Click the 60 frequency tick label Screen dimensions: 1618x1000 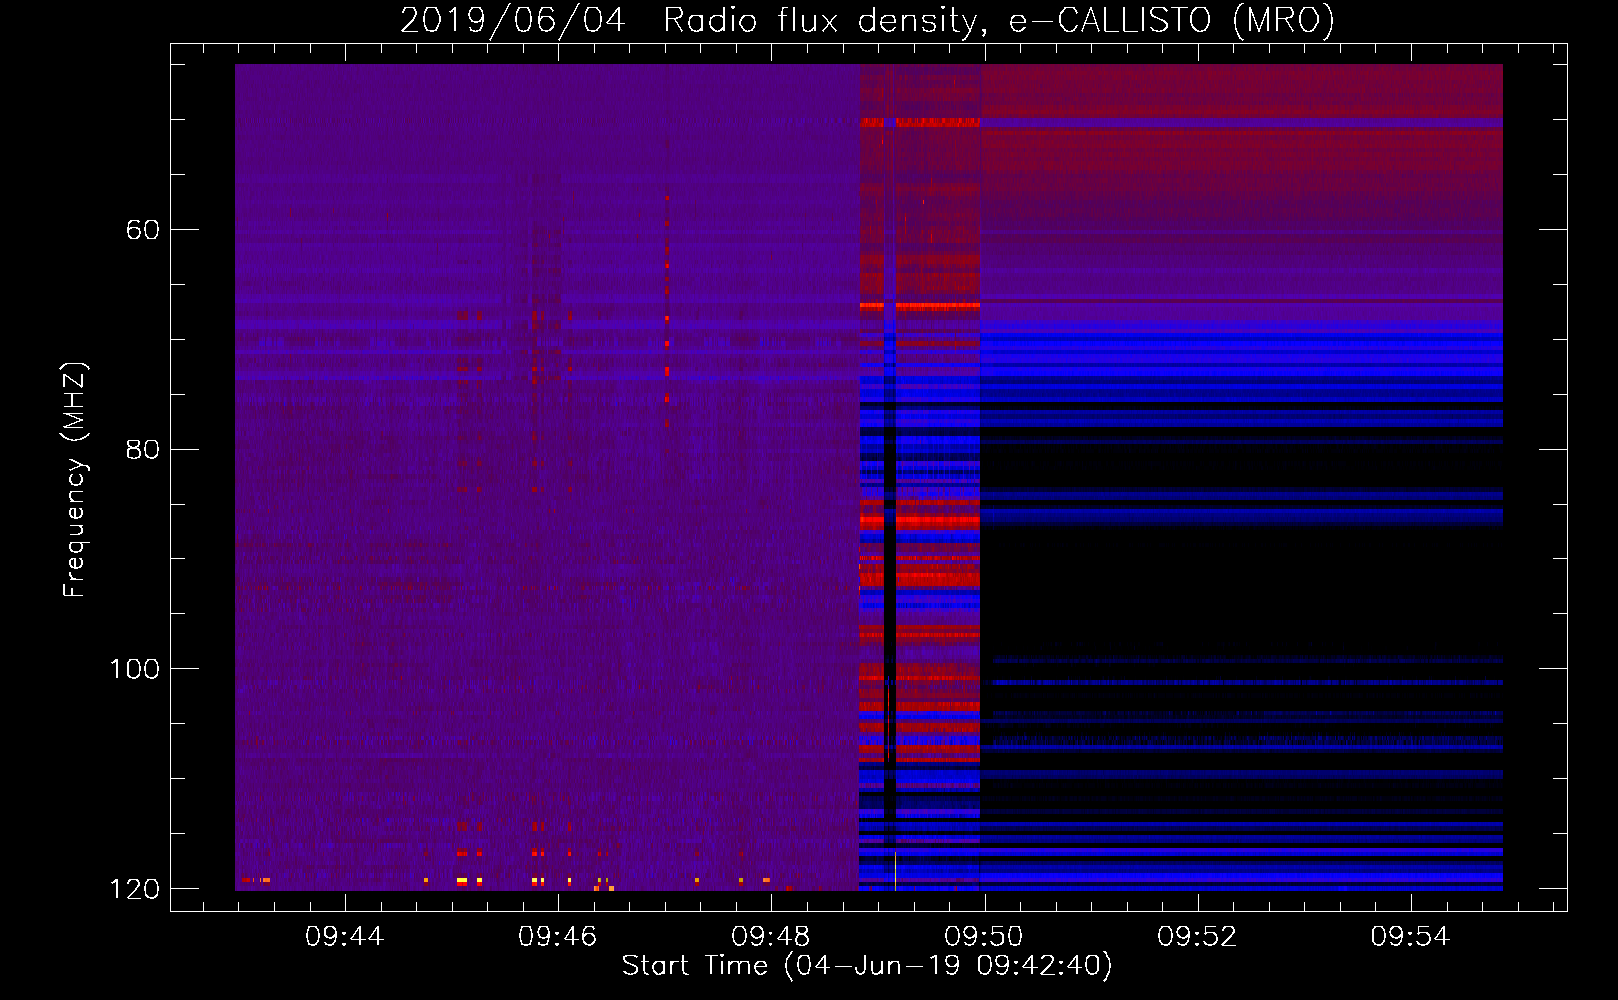[x=142, y=230]
